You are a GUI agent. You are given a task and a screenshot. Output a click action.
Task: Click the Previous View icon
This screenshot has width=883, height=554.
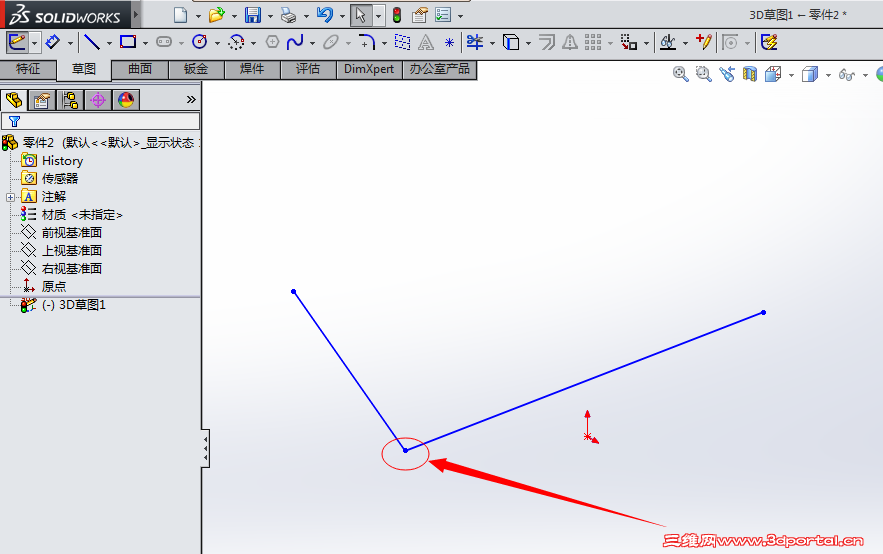tap(727, 74)
